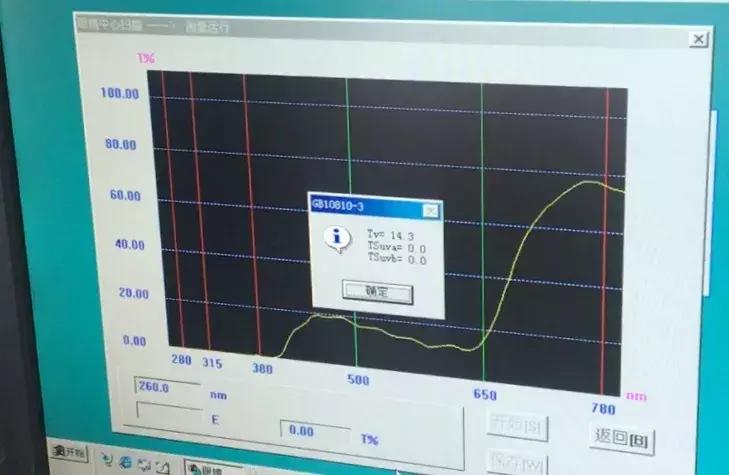Click the T% field showing 0.00
The width and height of the screenshot is (729, 475).
(x=315, y=431)
